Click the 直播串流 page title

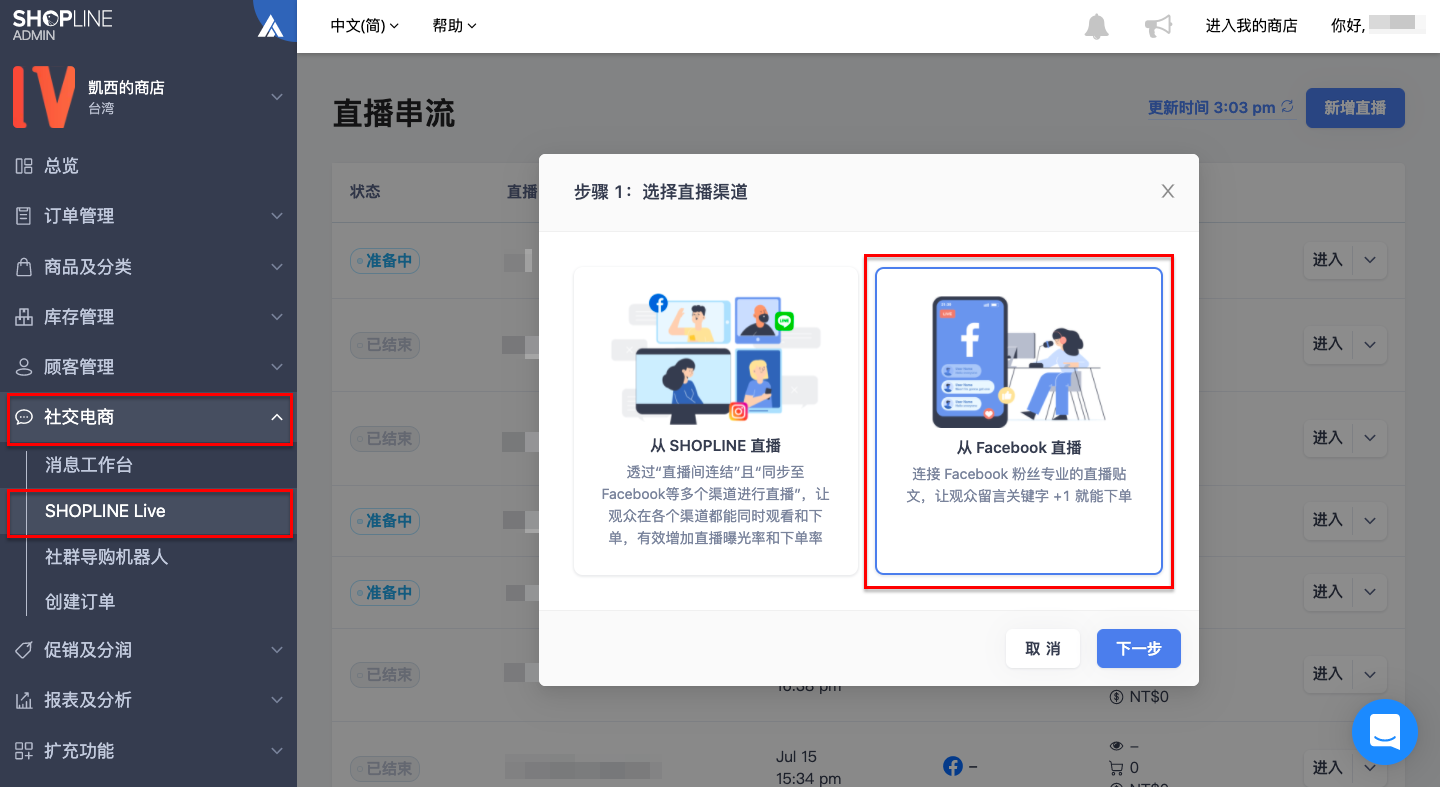pos(394,113)
